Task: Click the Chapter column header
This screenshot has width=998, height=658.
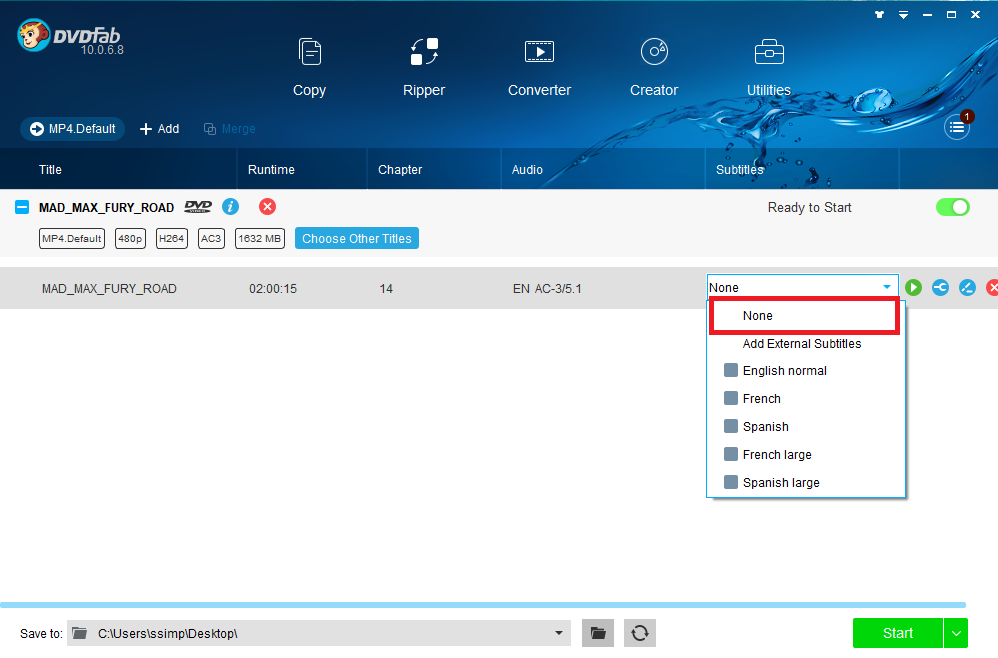Action: [x=400, y=170]
